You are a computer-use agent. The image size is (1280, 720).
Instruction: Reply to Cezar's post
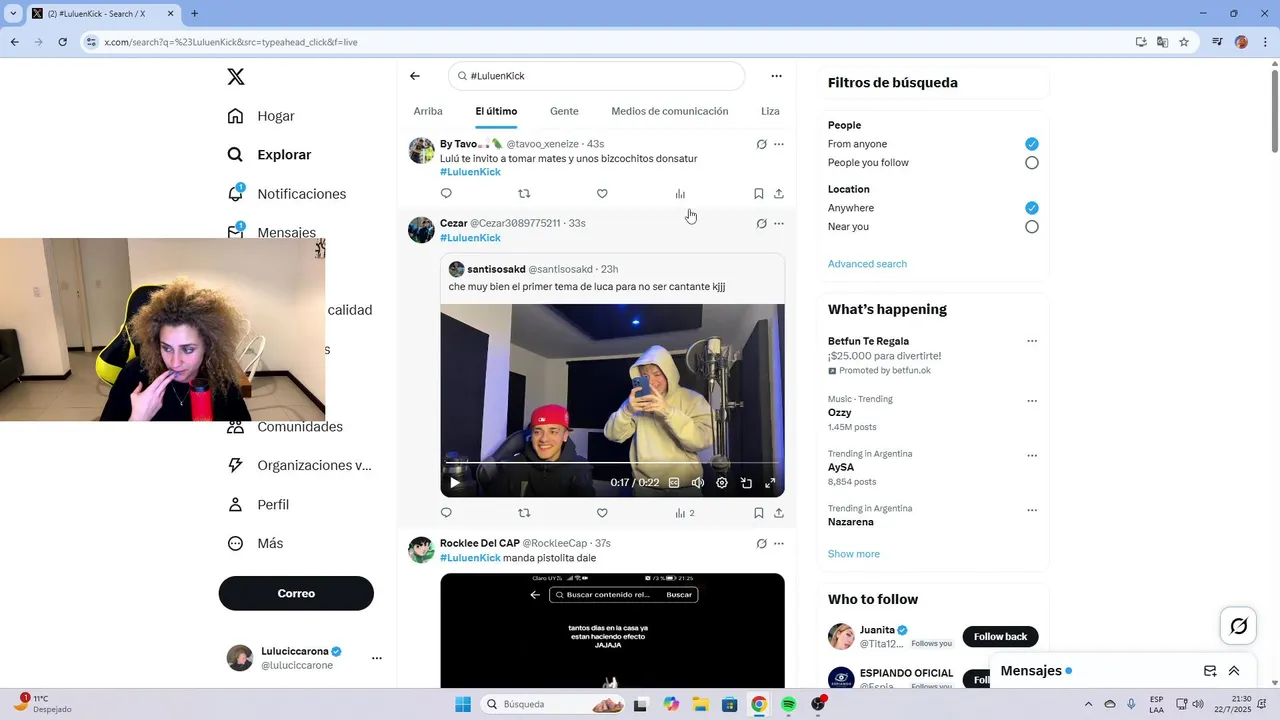tap(446, 513)
